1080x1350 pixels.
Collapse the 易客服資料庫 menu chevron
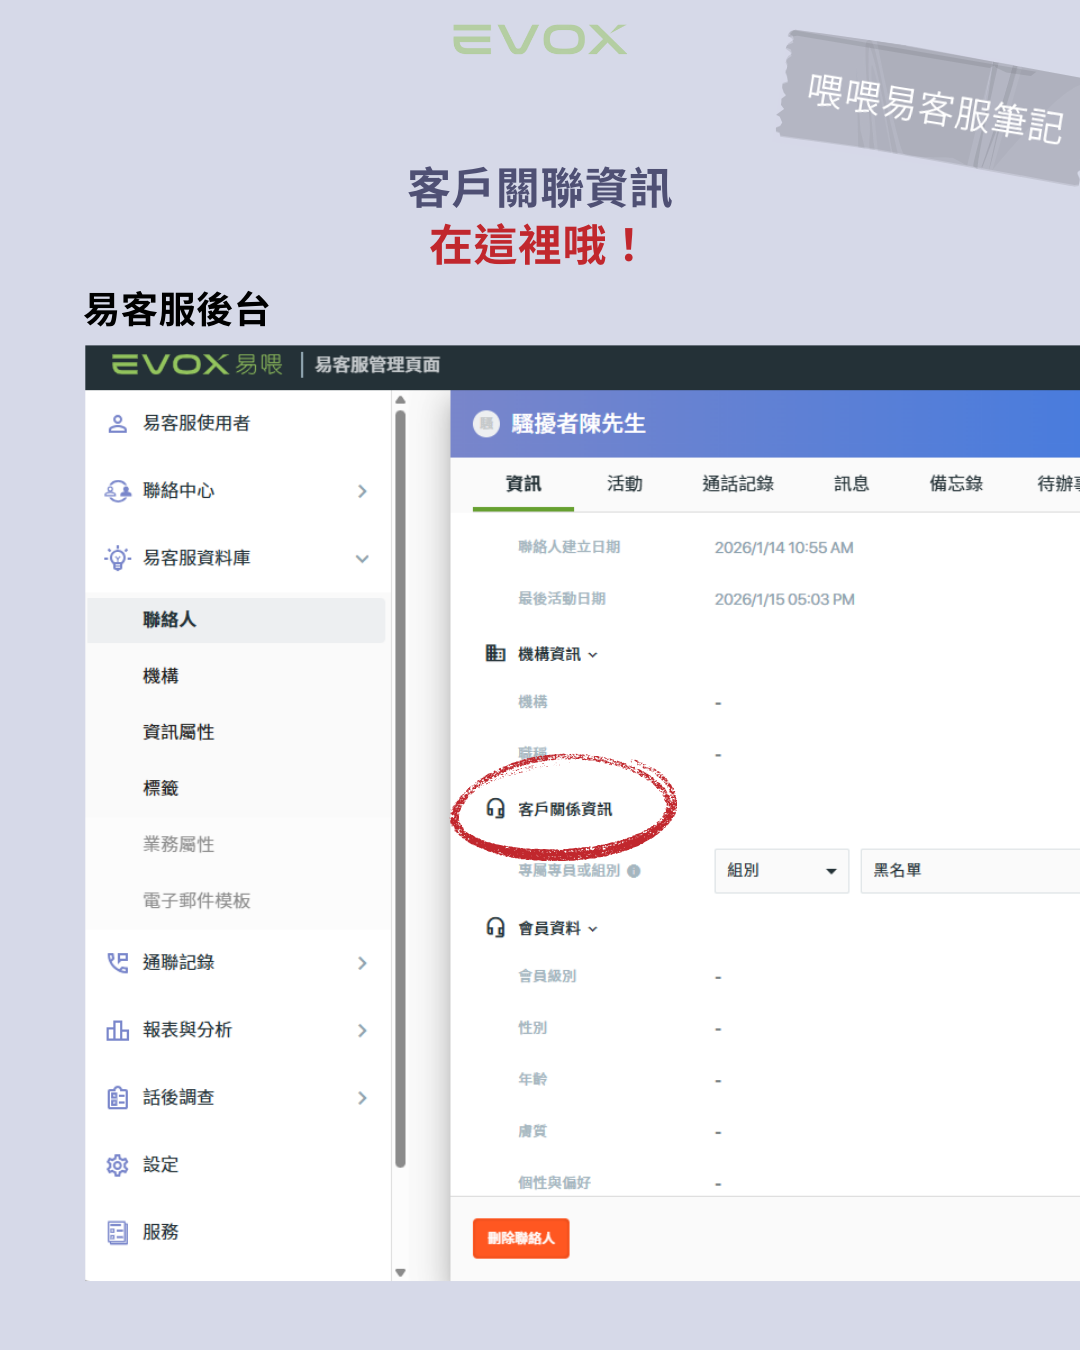coord(362,558)
